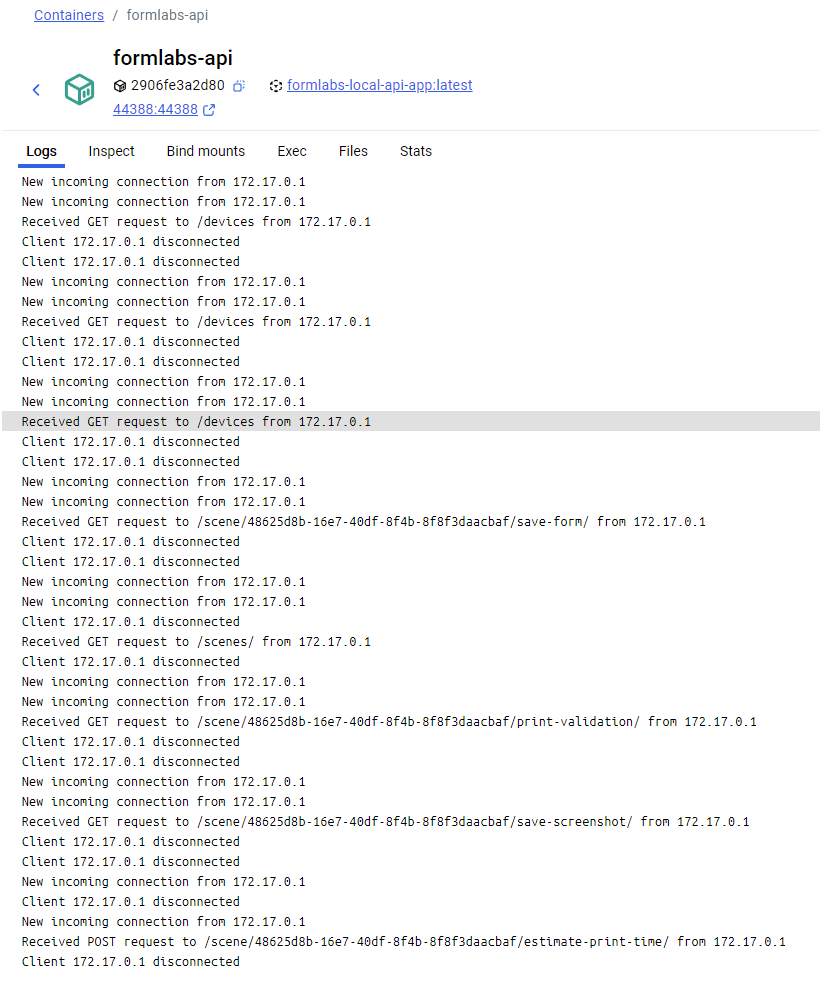Copy container ID 2906fe3a2d80
The width and height of the screenshot is (820, 985).
(x=239, y=86)
